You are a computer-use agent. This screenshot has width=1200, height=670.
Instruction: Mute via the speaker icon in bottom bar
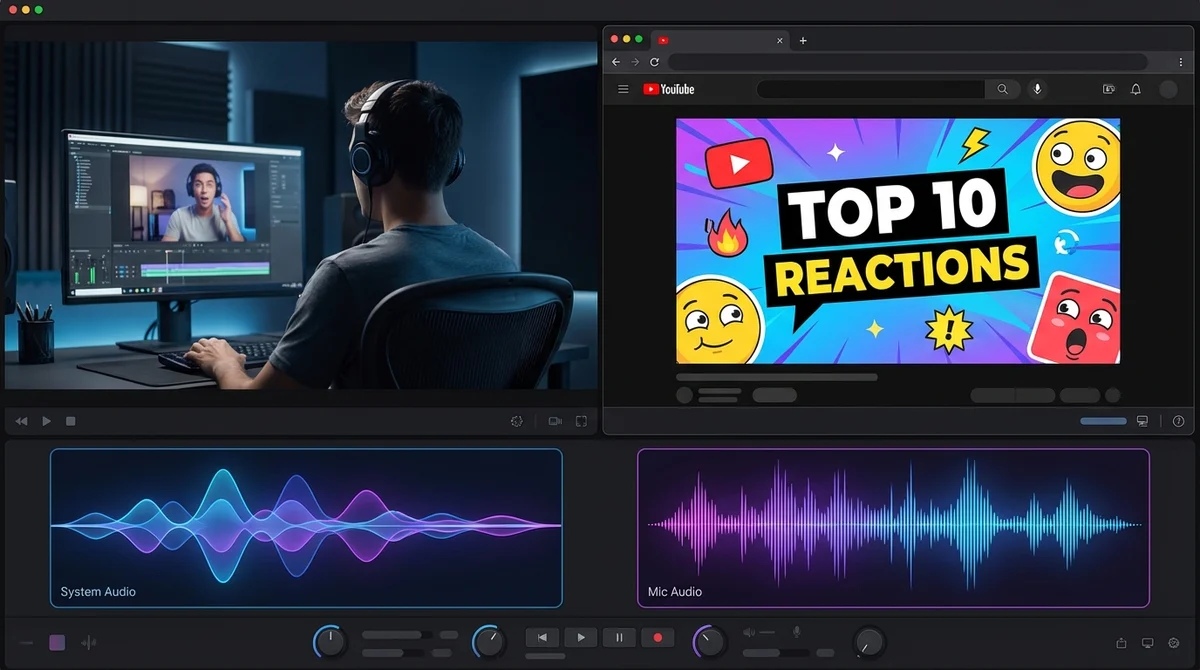tap(749, 632)
